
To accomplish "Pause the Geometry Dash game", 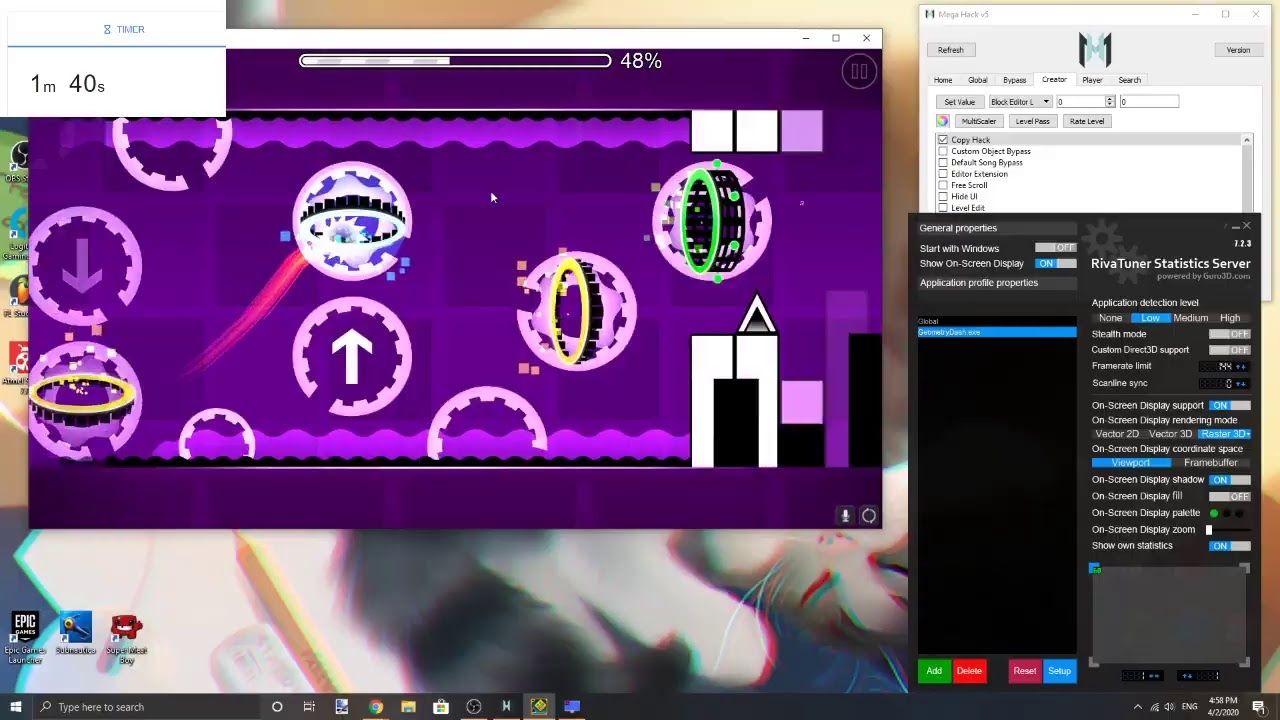I will coord(858,71).
